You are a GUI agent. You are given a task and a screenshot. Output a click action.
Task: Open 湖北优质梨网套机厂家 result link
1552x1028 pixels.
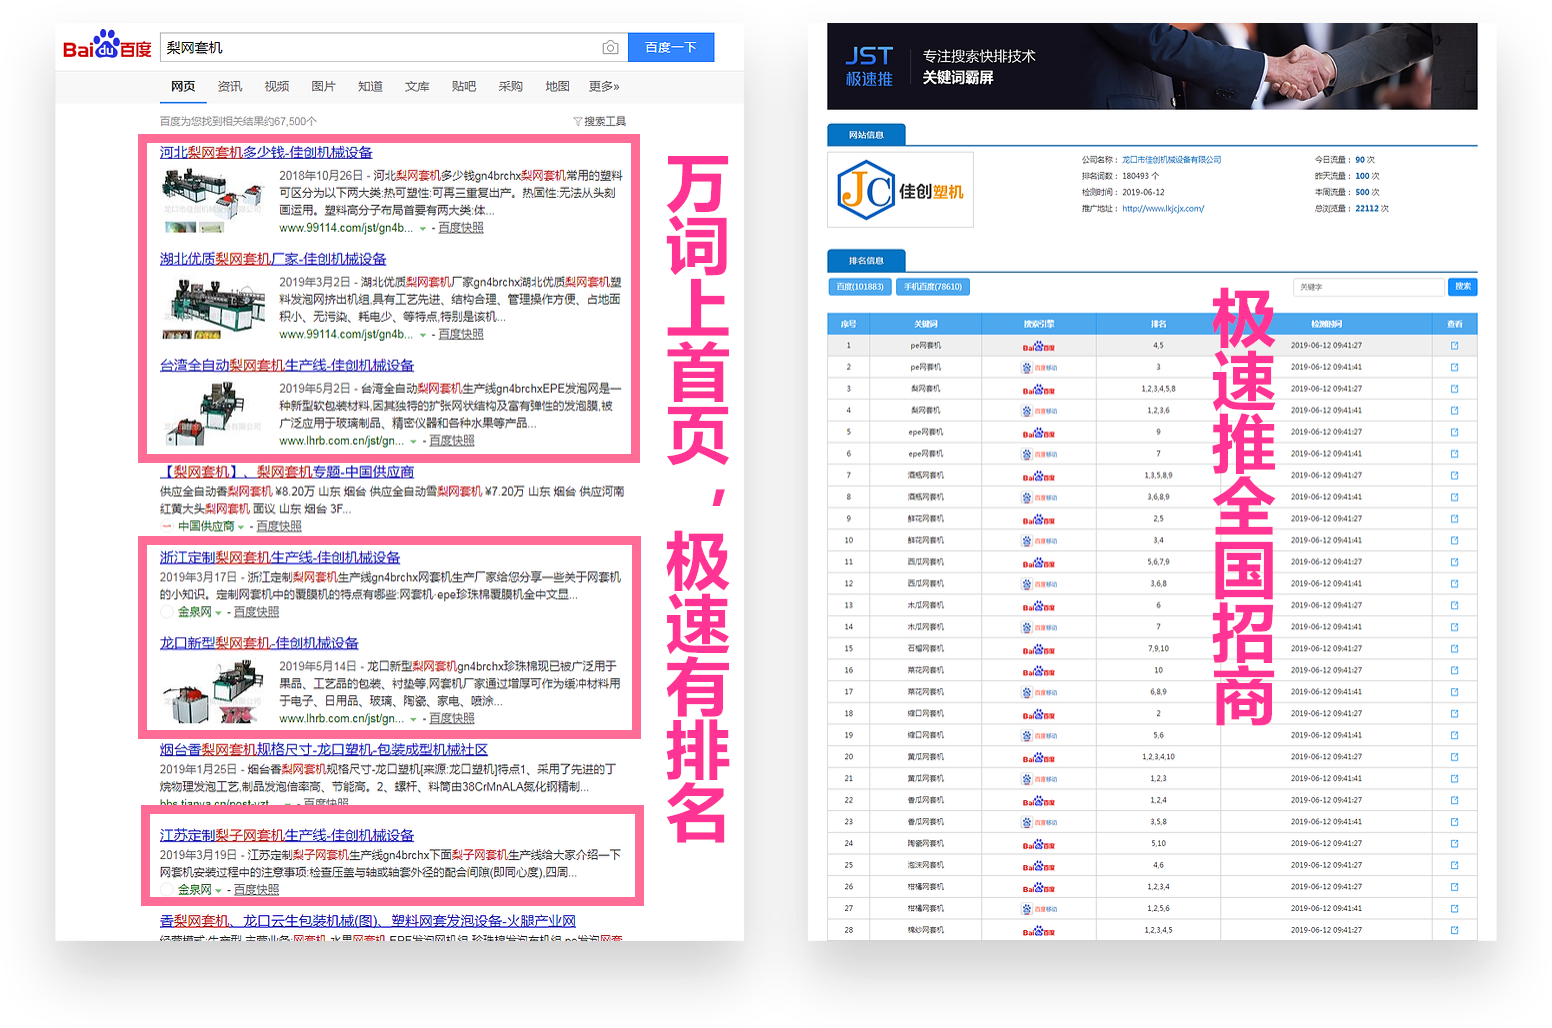click(x=273, y=259)
